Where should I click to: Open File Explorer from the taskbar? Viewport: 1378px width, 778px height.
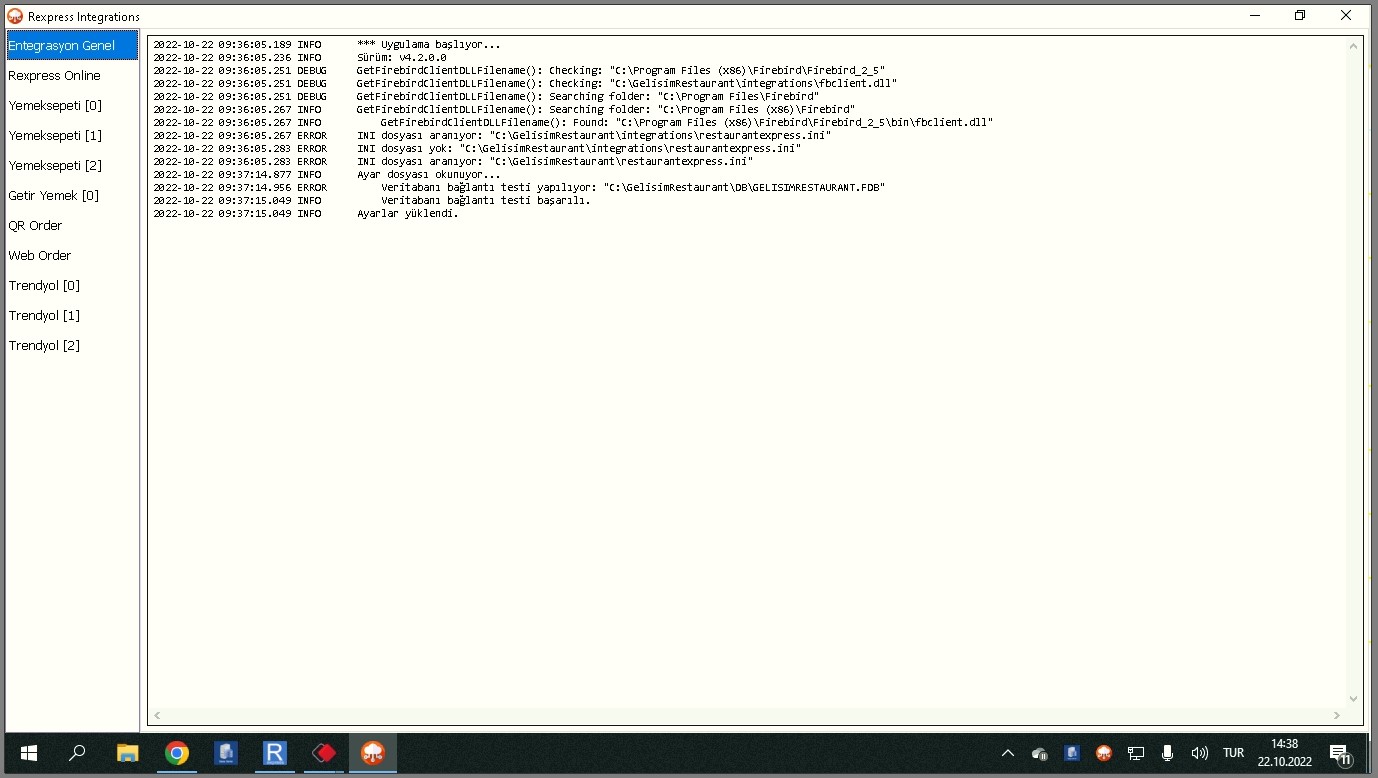tap(127, 753)
